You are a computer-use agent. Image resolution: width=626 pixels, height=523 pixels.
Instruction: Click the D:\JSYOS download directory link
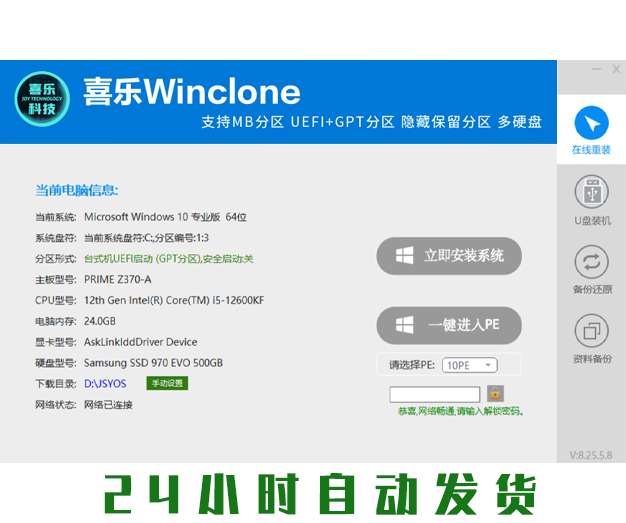coord(105,384)
